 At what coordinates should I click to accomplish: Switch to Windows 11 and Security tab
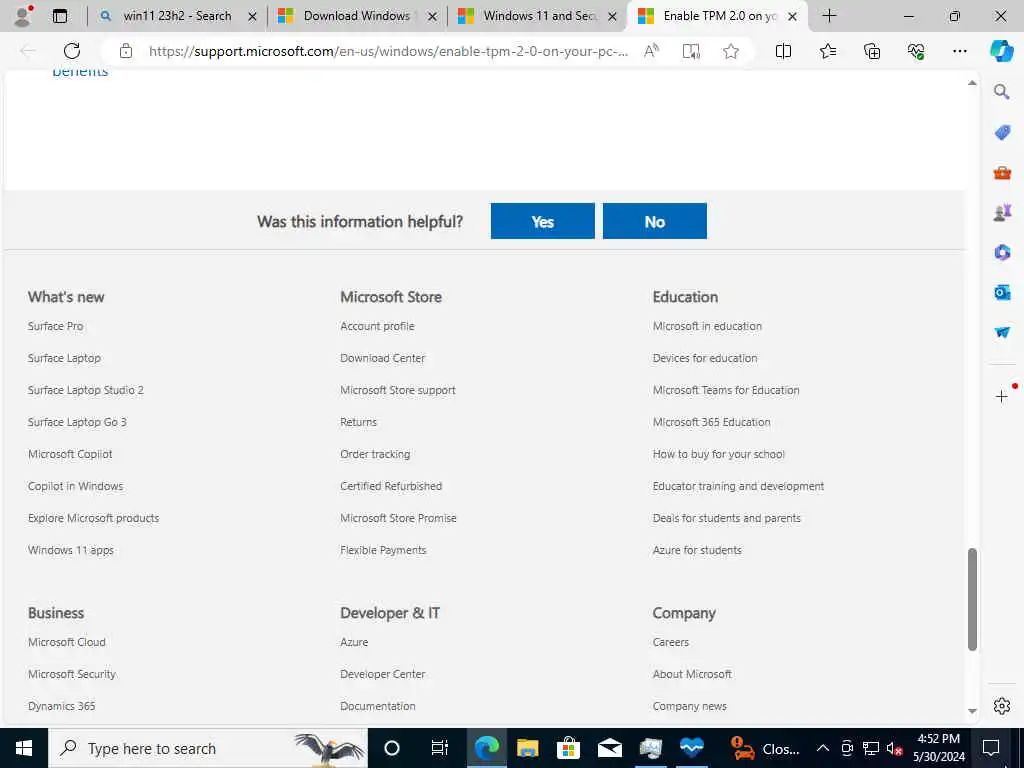pos(537,16)
